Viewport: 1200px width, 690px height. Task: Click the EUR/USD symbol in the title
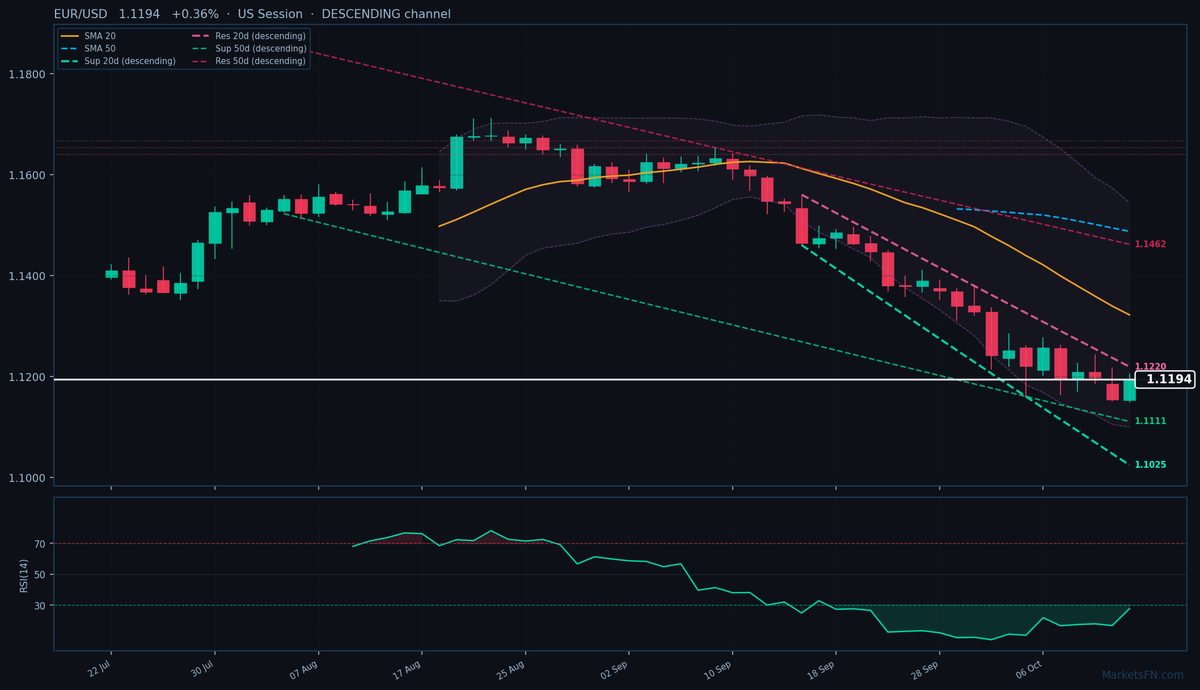(x=82, y=14)
